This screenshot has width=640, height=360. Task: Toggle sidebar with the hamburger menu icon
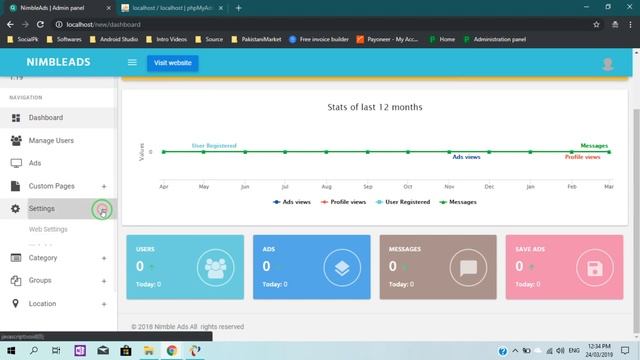(132, 62)
